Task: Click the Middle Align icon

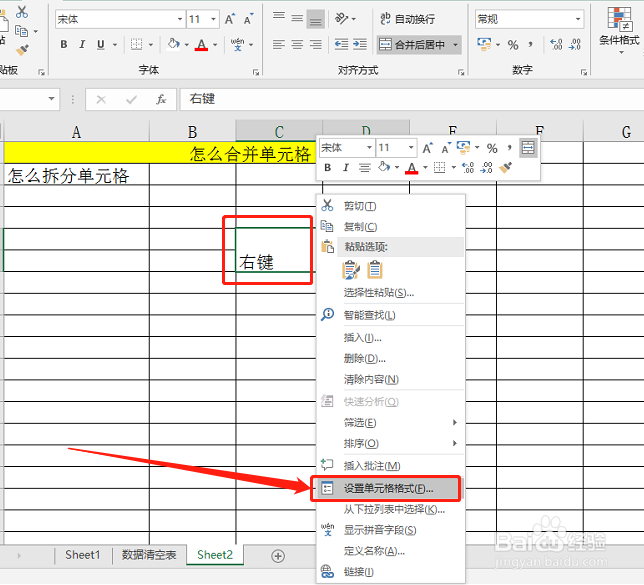Action: point(297,18)
